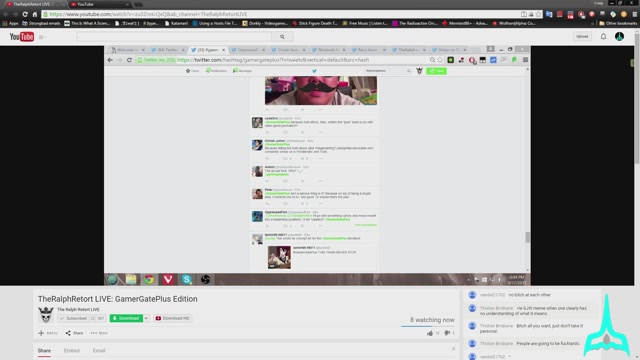Select the Email tab

click(99, 351)
